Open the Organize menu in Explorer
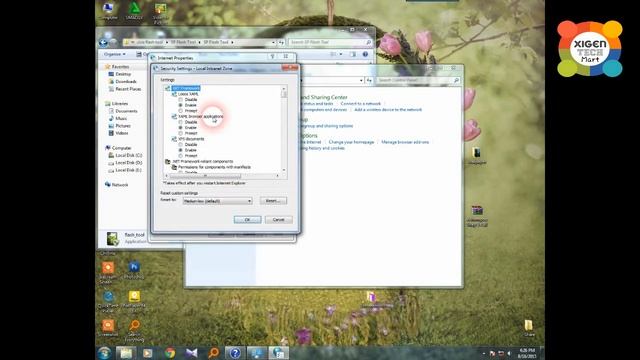Image resolution: width=640 pixels, height=360 pixels. (x=114, y=54)
